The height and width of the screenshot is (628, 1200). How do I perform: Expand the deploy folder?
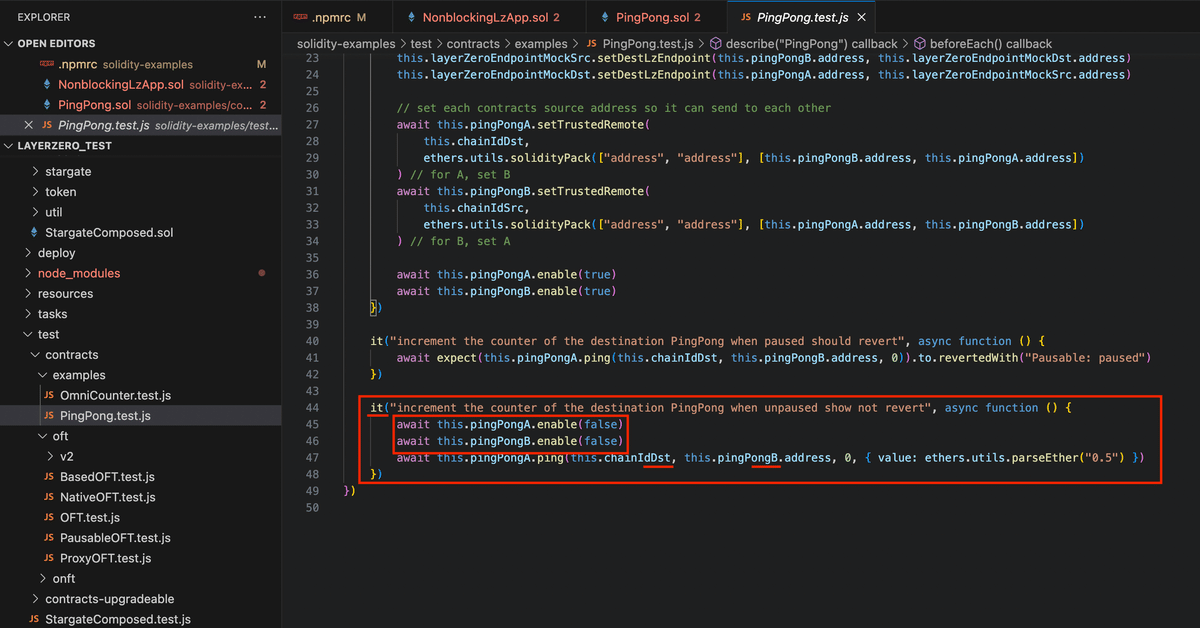tap(56, 253)
